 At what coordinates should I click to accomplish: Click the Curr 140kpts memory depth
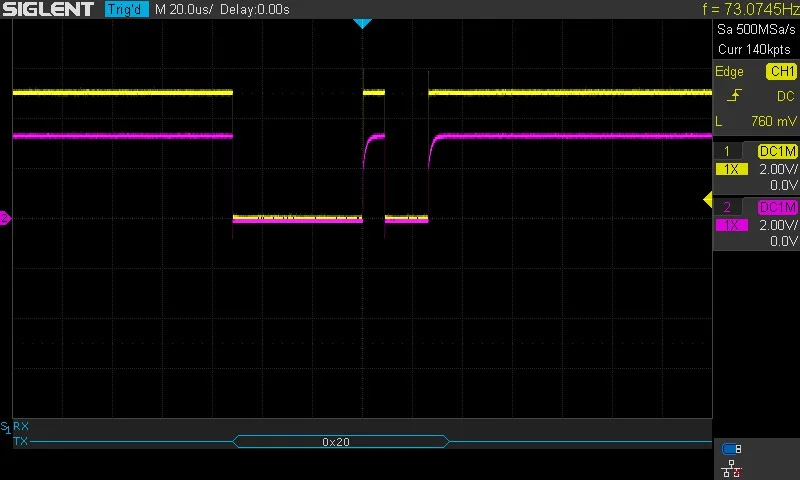click(x=754, y=49)
